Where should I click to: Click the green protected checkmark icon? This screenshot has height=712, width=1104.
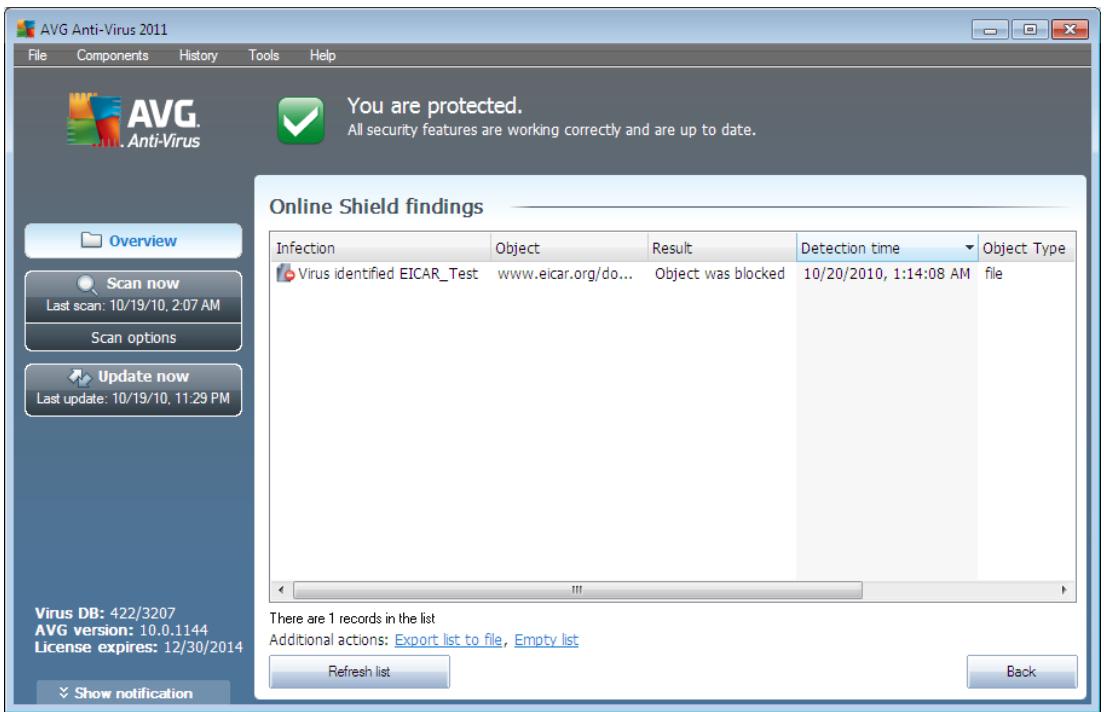click(301, 120)
